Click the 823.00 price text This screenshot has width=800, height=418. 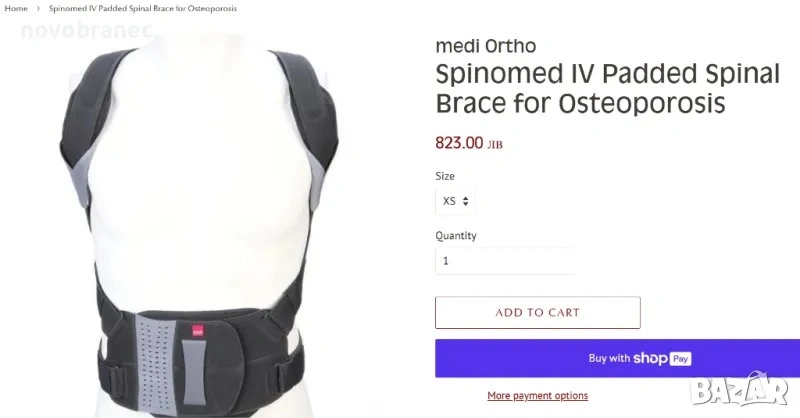pyautogui.click(x=459, y=142)
